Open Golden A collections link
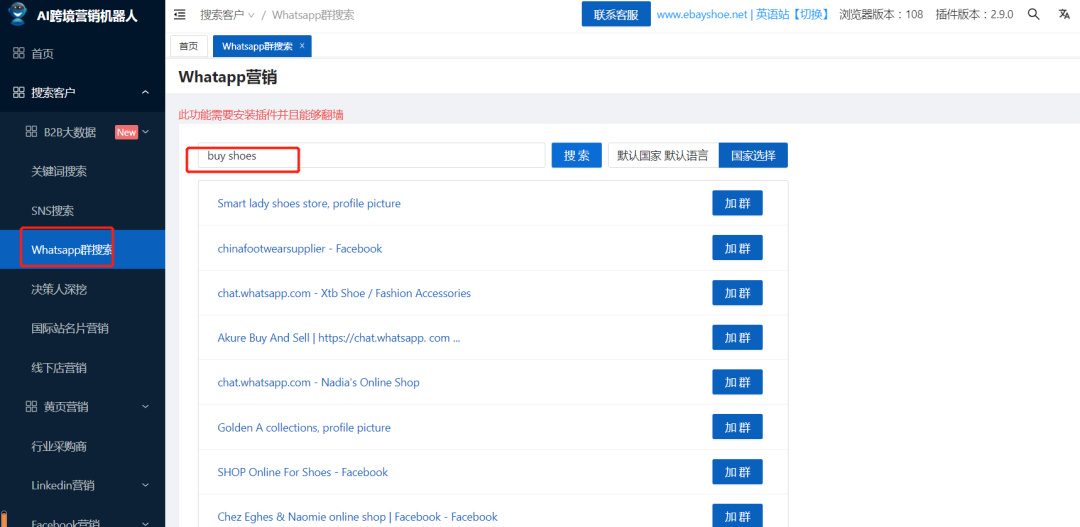 304,428
